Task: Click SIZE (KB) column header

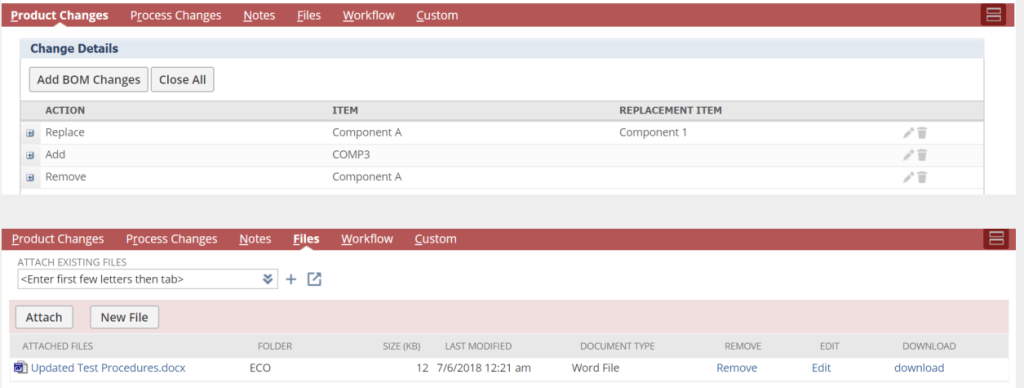Action: (401, 346)
